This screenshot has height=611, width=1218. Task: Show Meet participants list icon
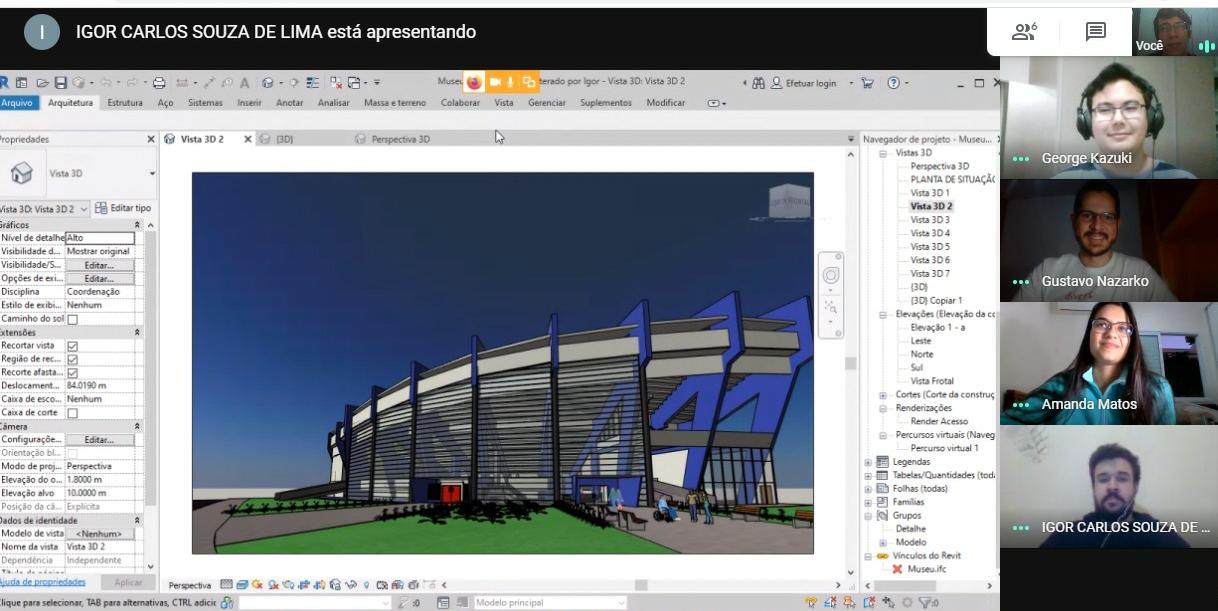pyautogui.click(x=1023, y=32)
